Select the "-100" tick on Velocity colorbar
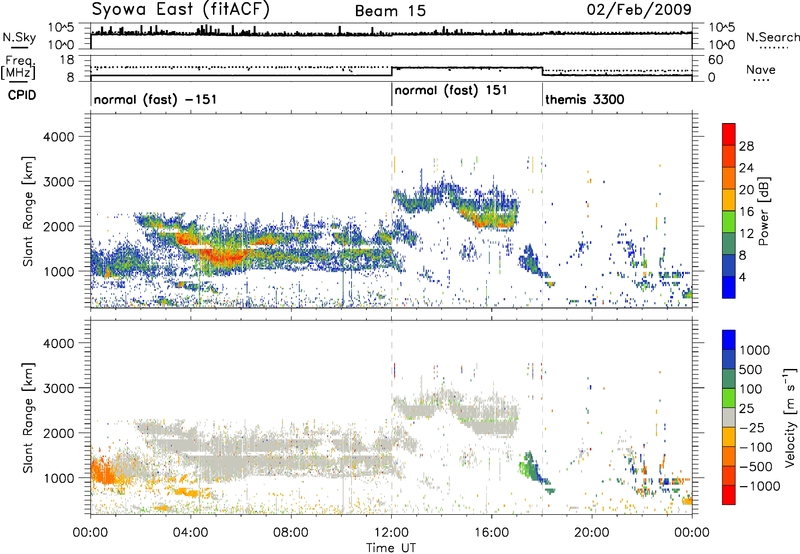The image size is (800, 554). [x=756, y=447]
